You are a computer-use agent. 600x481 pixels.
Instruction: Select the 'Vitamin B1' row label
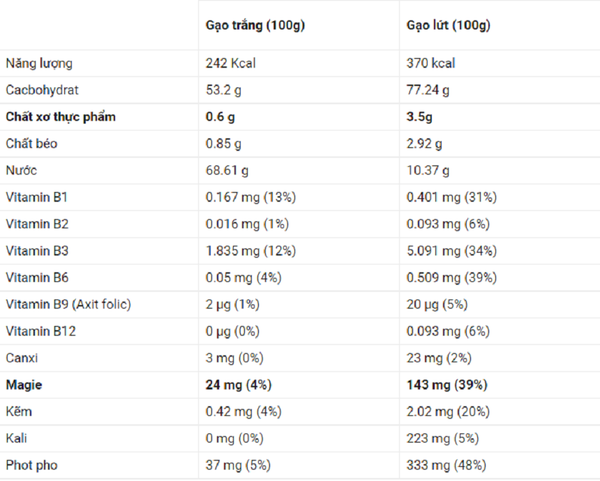37,197
